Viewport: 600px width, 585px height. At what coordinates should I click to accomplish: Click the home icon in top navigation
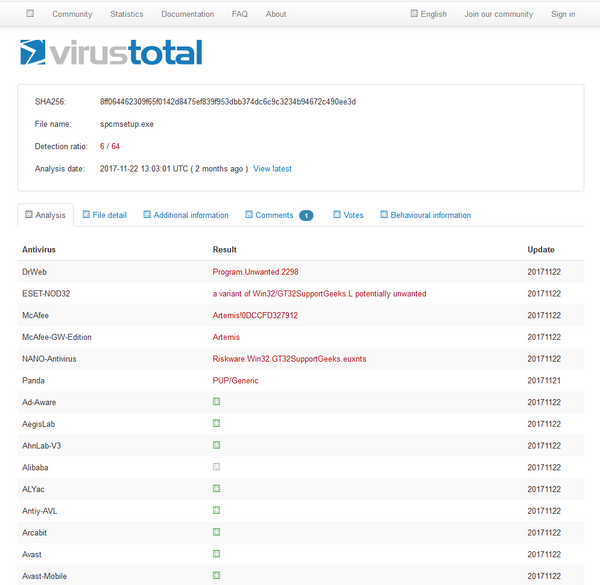point(30,14)
